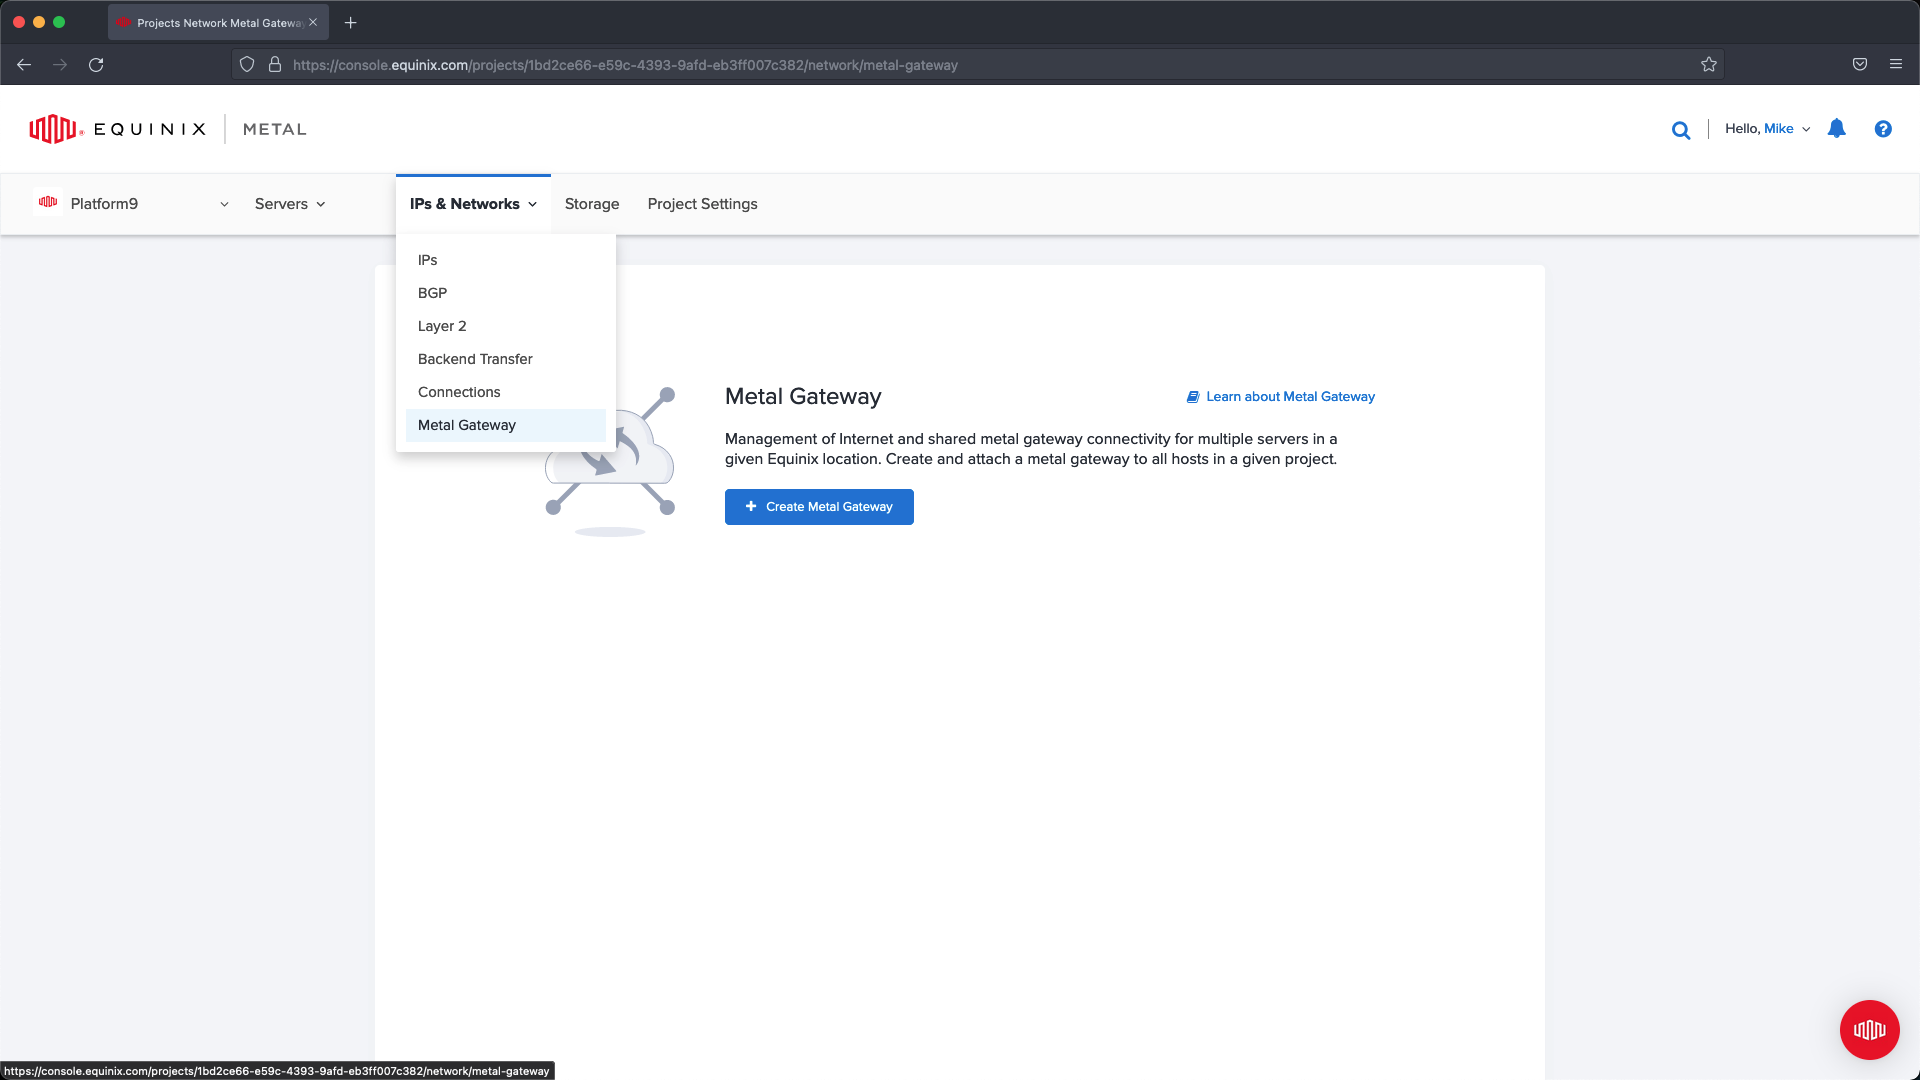Click the Metal Gateway heading text
Image resolution: width=1920 pixels, height=1080 pixels.
pyautogui.click(x=803, y=397)
